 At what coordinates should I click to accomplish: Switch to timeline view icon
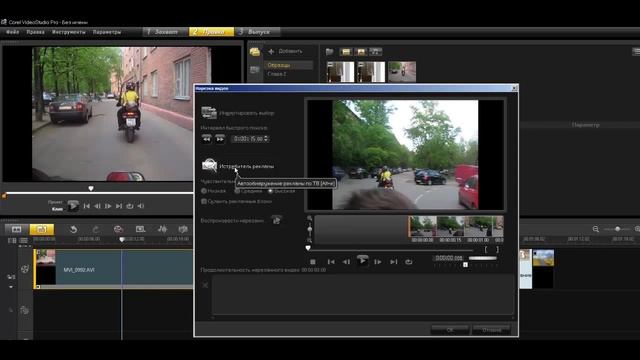[41, 229]
